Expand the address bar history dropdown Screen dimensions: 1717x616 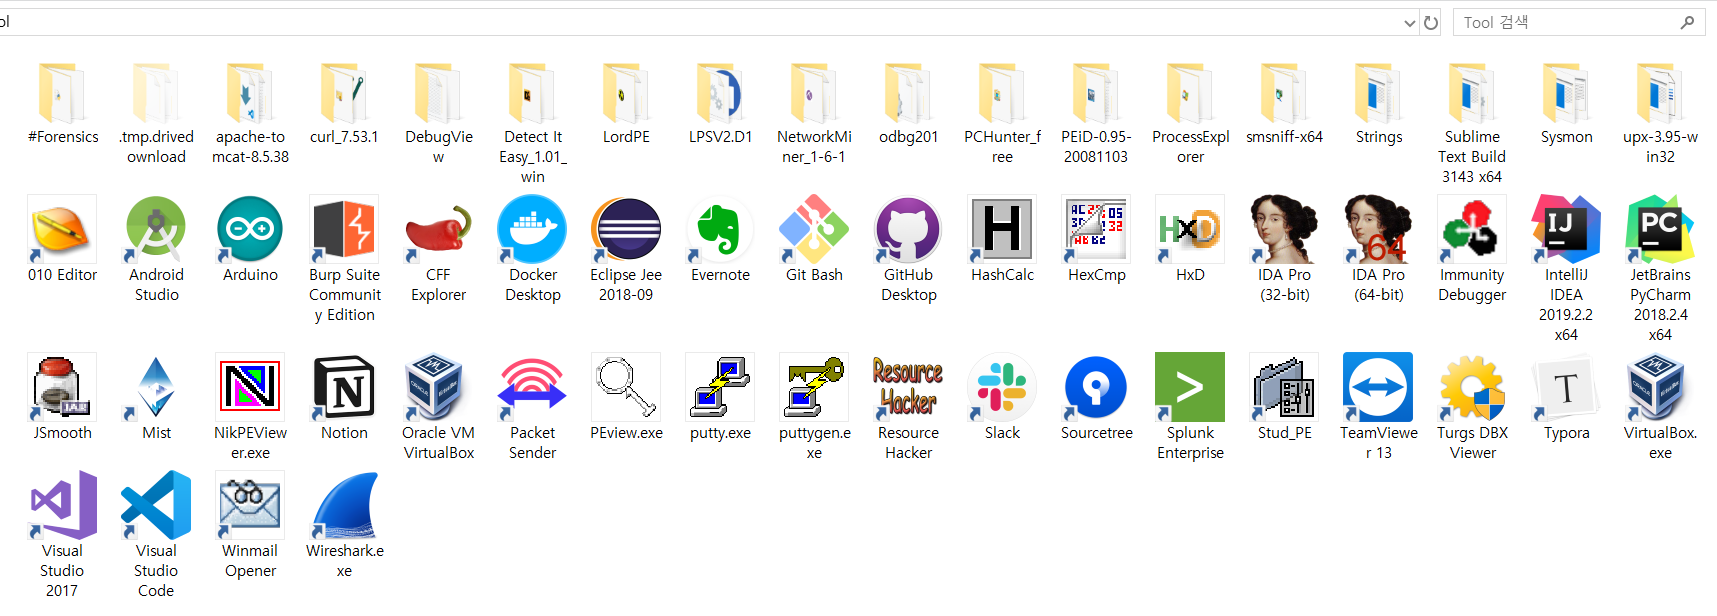click(1409, 22)
